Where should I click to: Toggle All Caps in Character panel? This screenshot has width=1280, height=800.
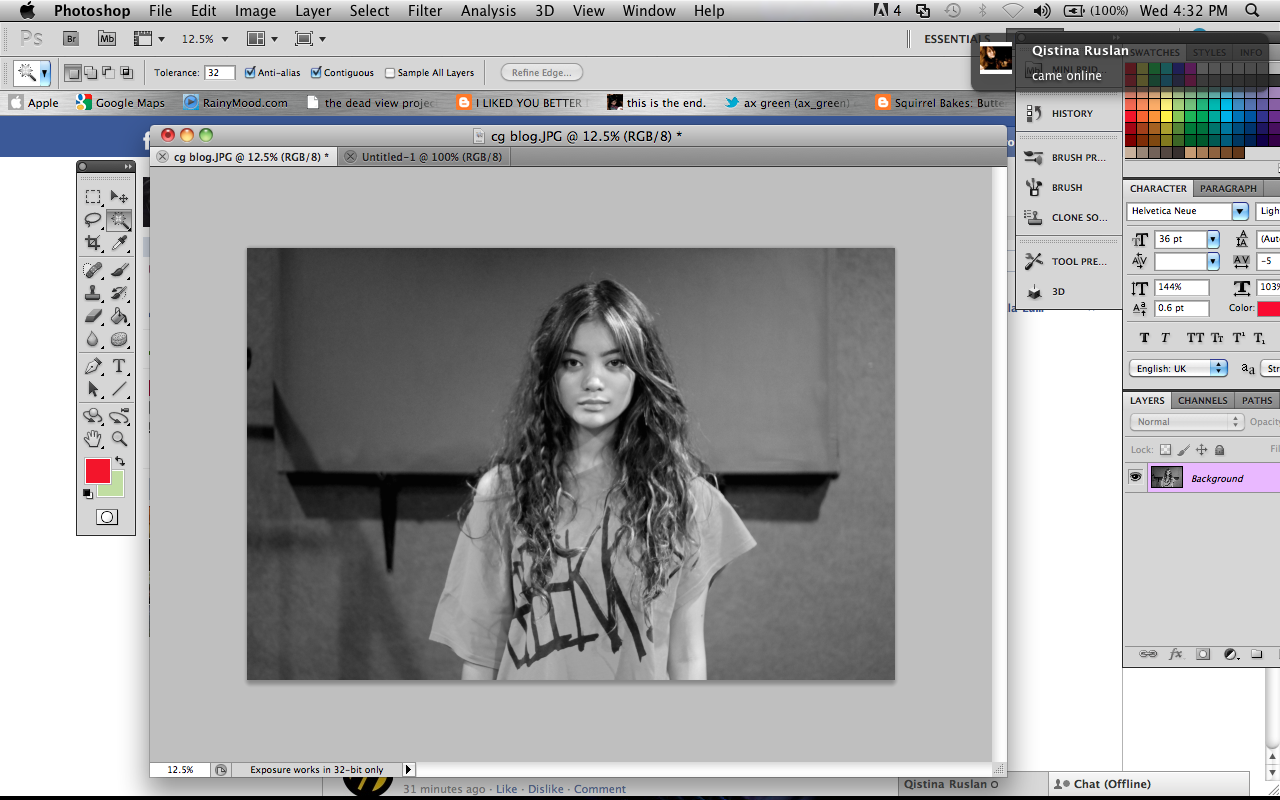point(1195,338)
